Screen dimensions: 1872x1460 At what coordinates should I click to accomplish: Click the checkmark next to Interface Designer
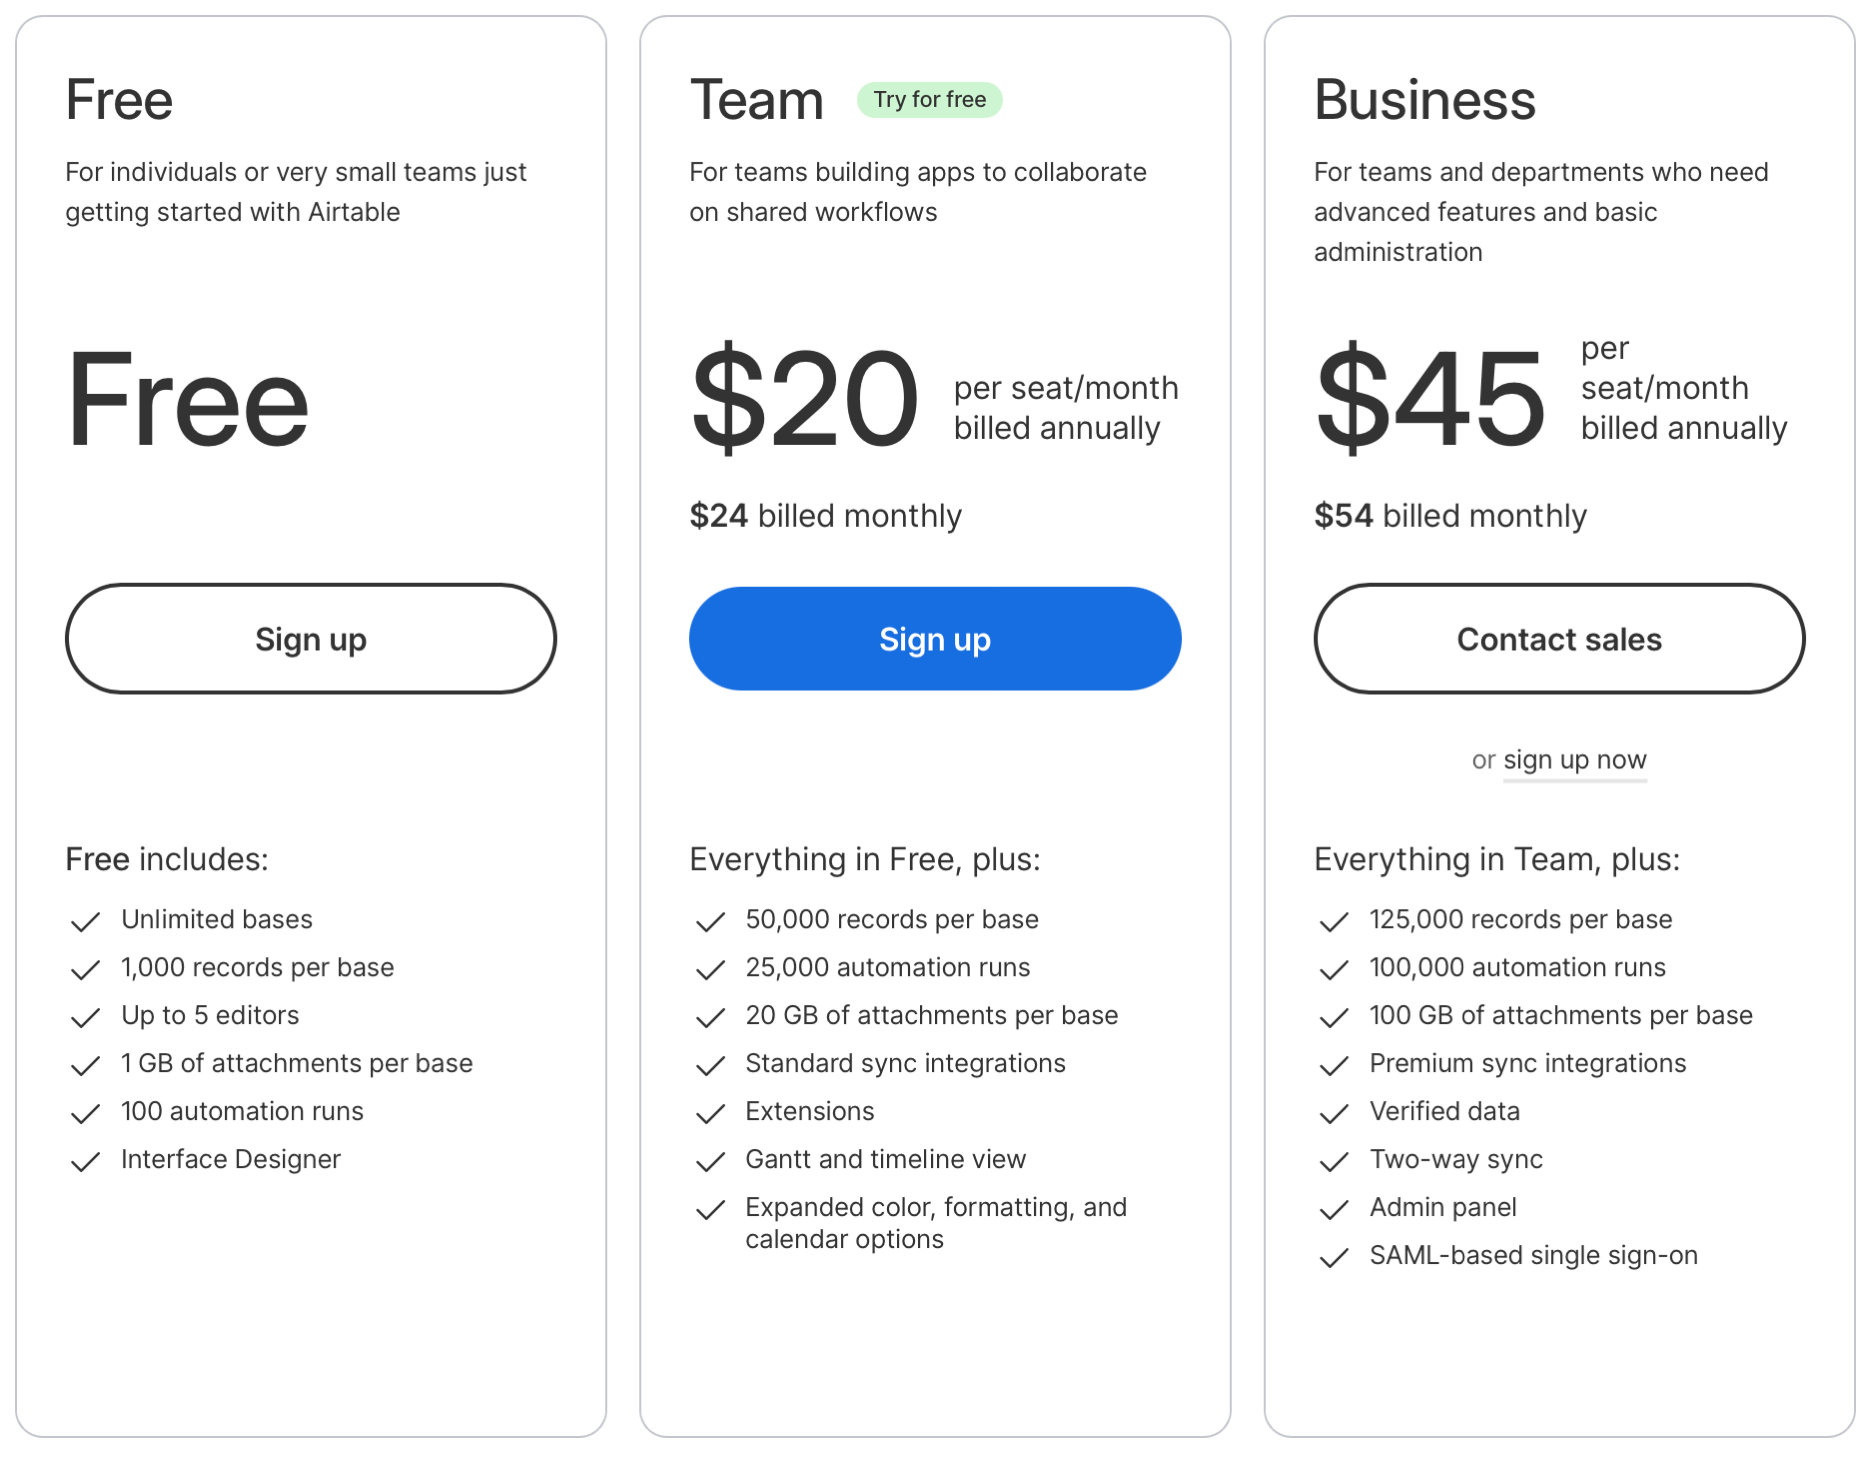(86, 1161)
